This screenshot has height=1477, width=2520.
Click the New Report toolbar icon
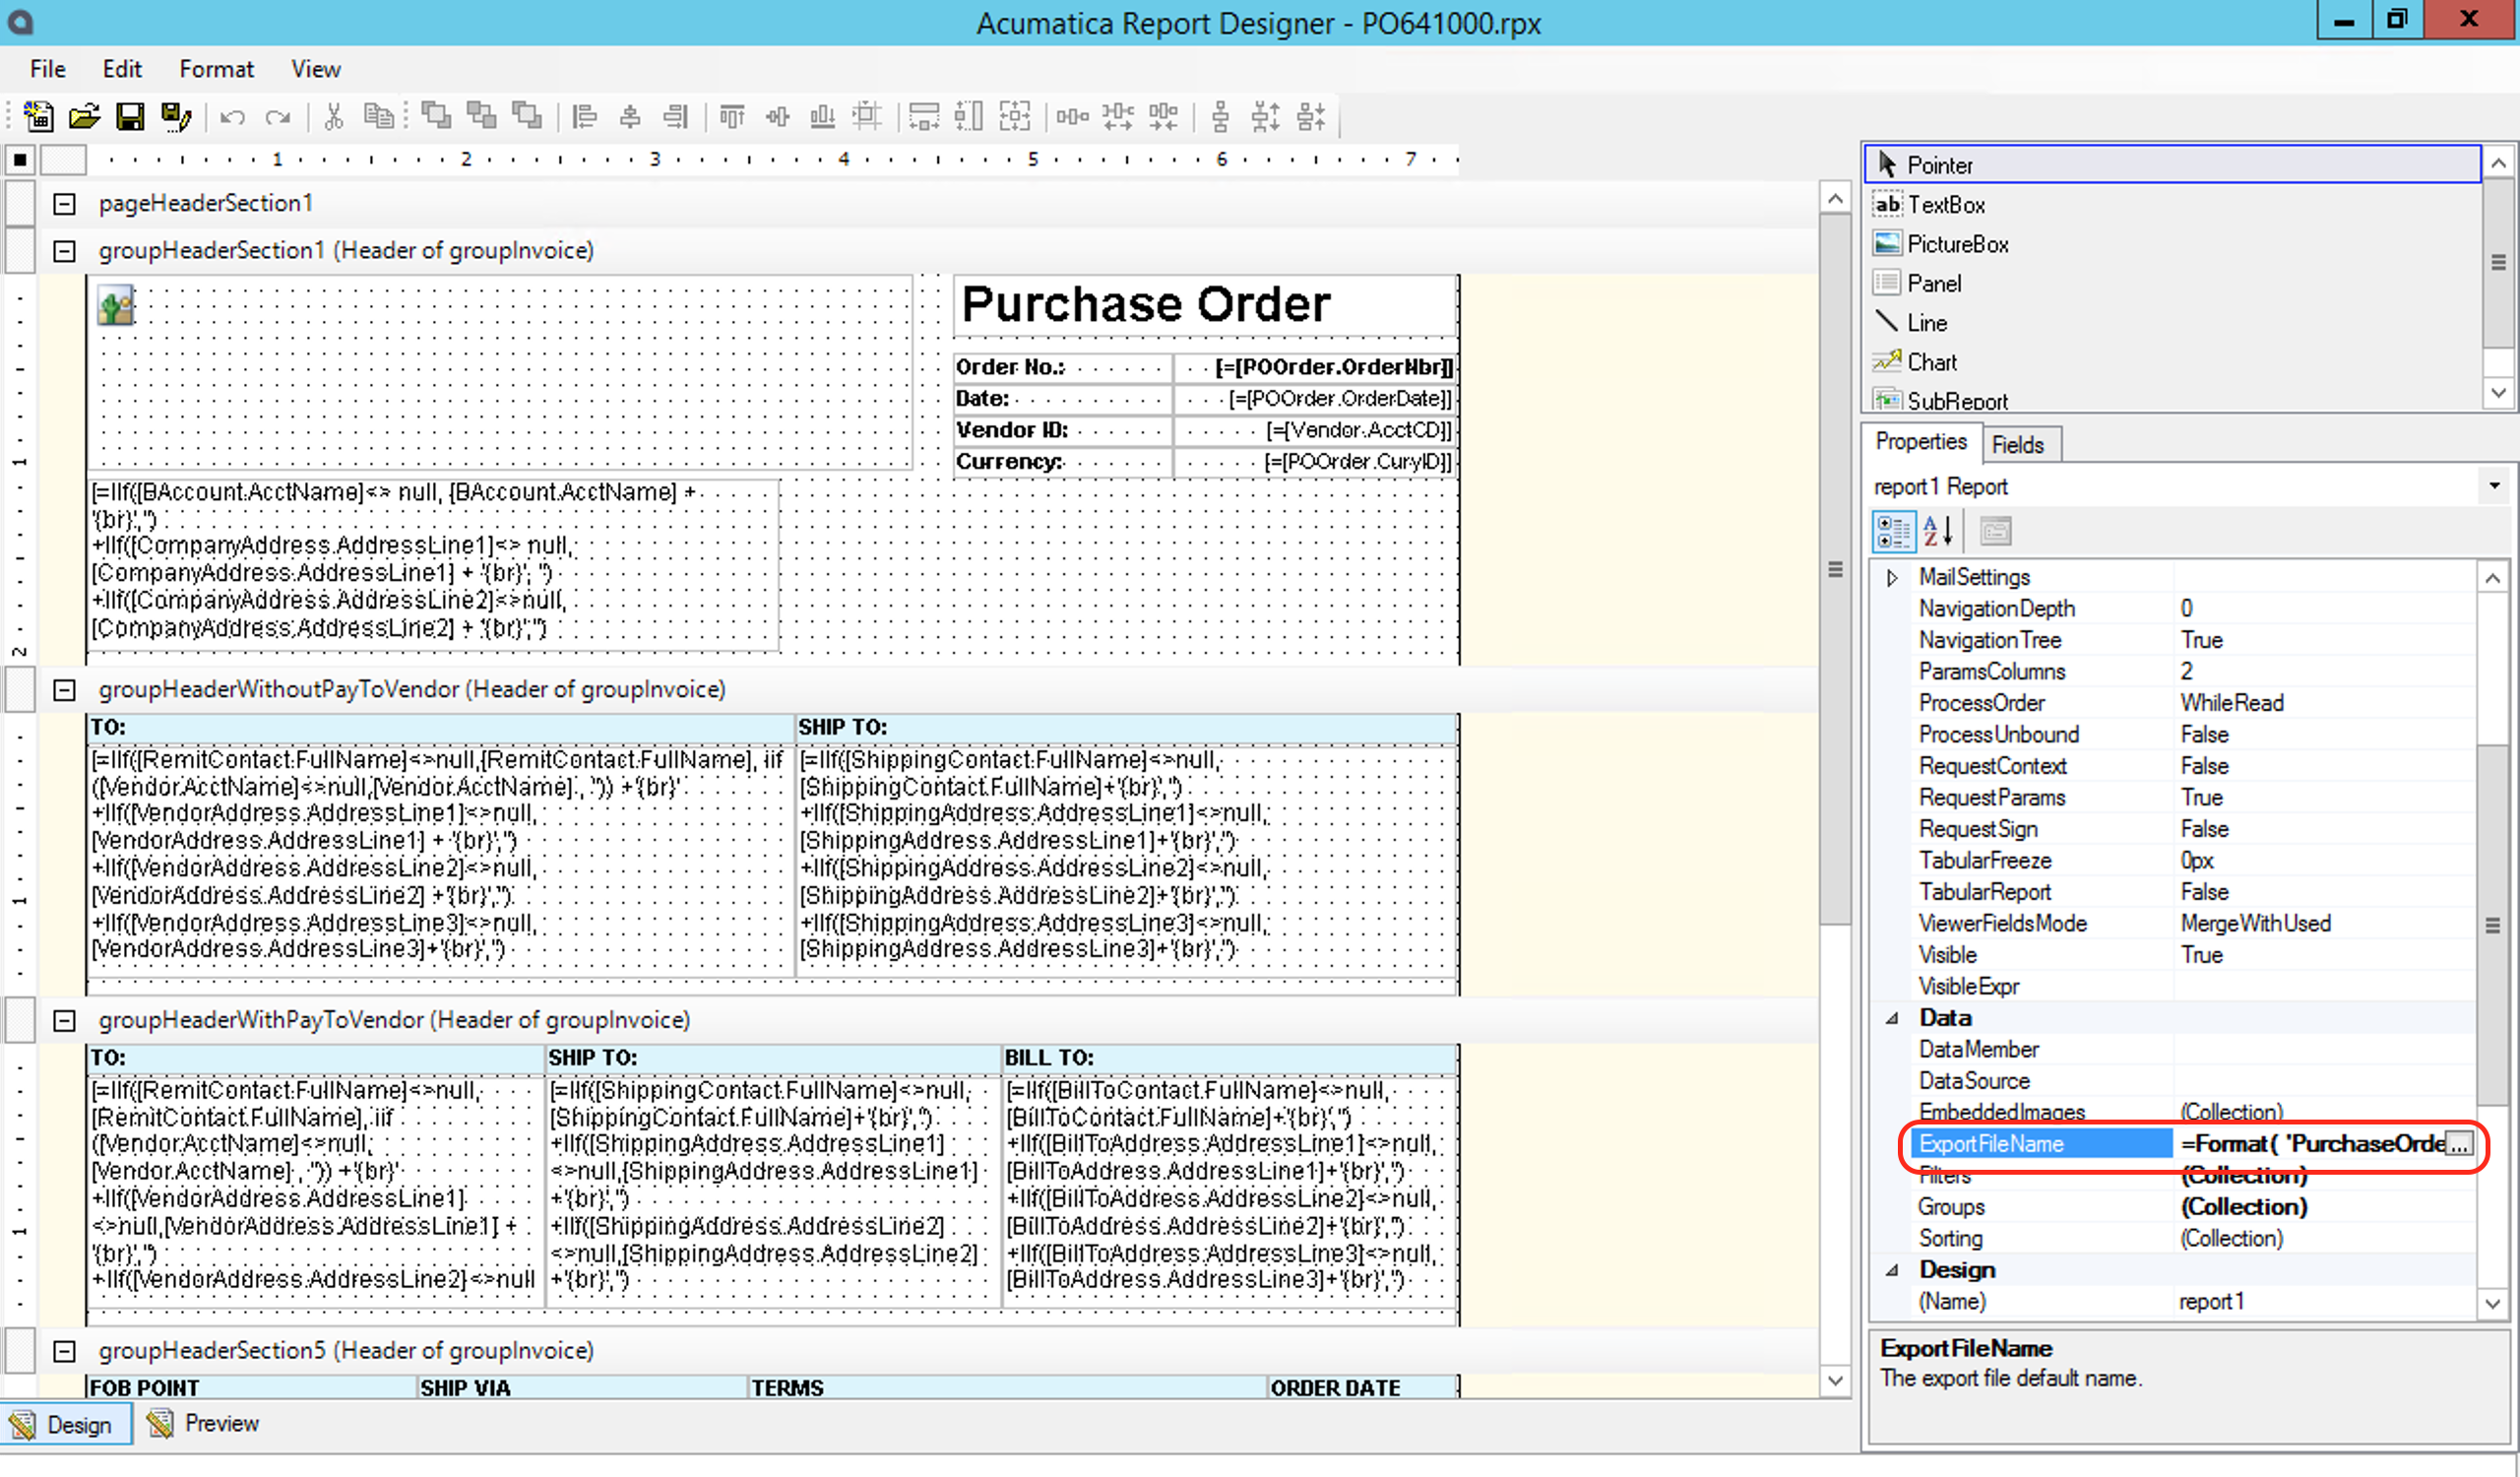tap(38, 117)
